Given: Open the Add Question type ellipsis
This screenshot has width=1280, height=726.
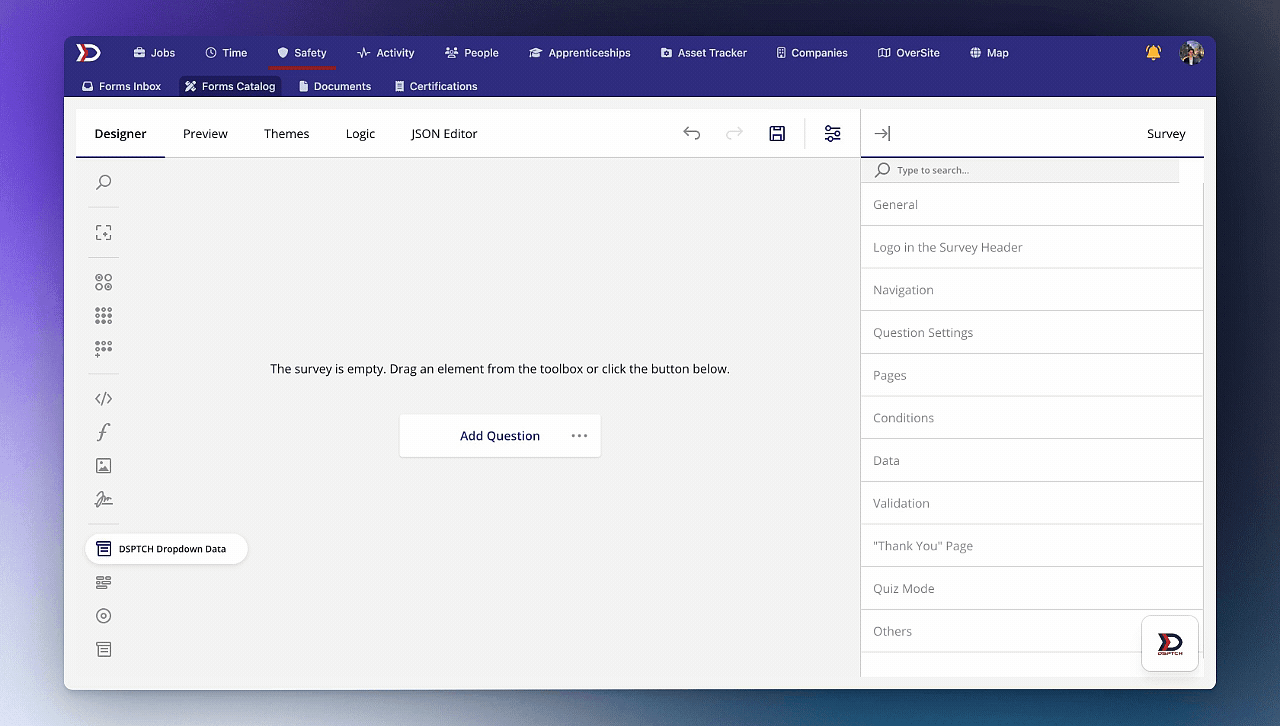Looking at the screenshot, I should (579, 436).
